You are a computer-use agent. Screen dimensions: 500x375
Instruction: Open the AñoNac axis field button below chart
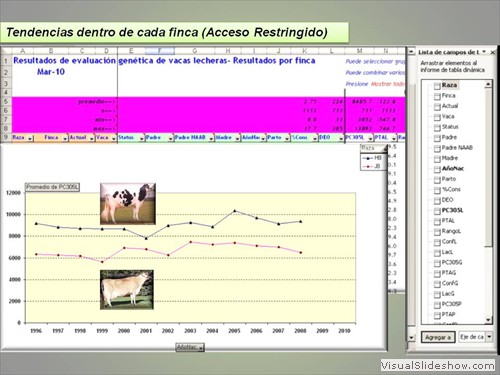pyautogui.click(x=190, y=347)
